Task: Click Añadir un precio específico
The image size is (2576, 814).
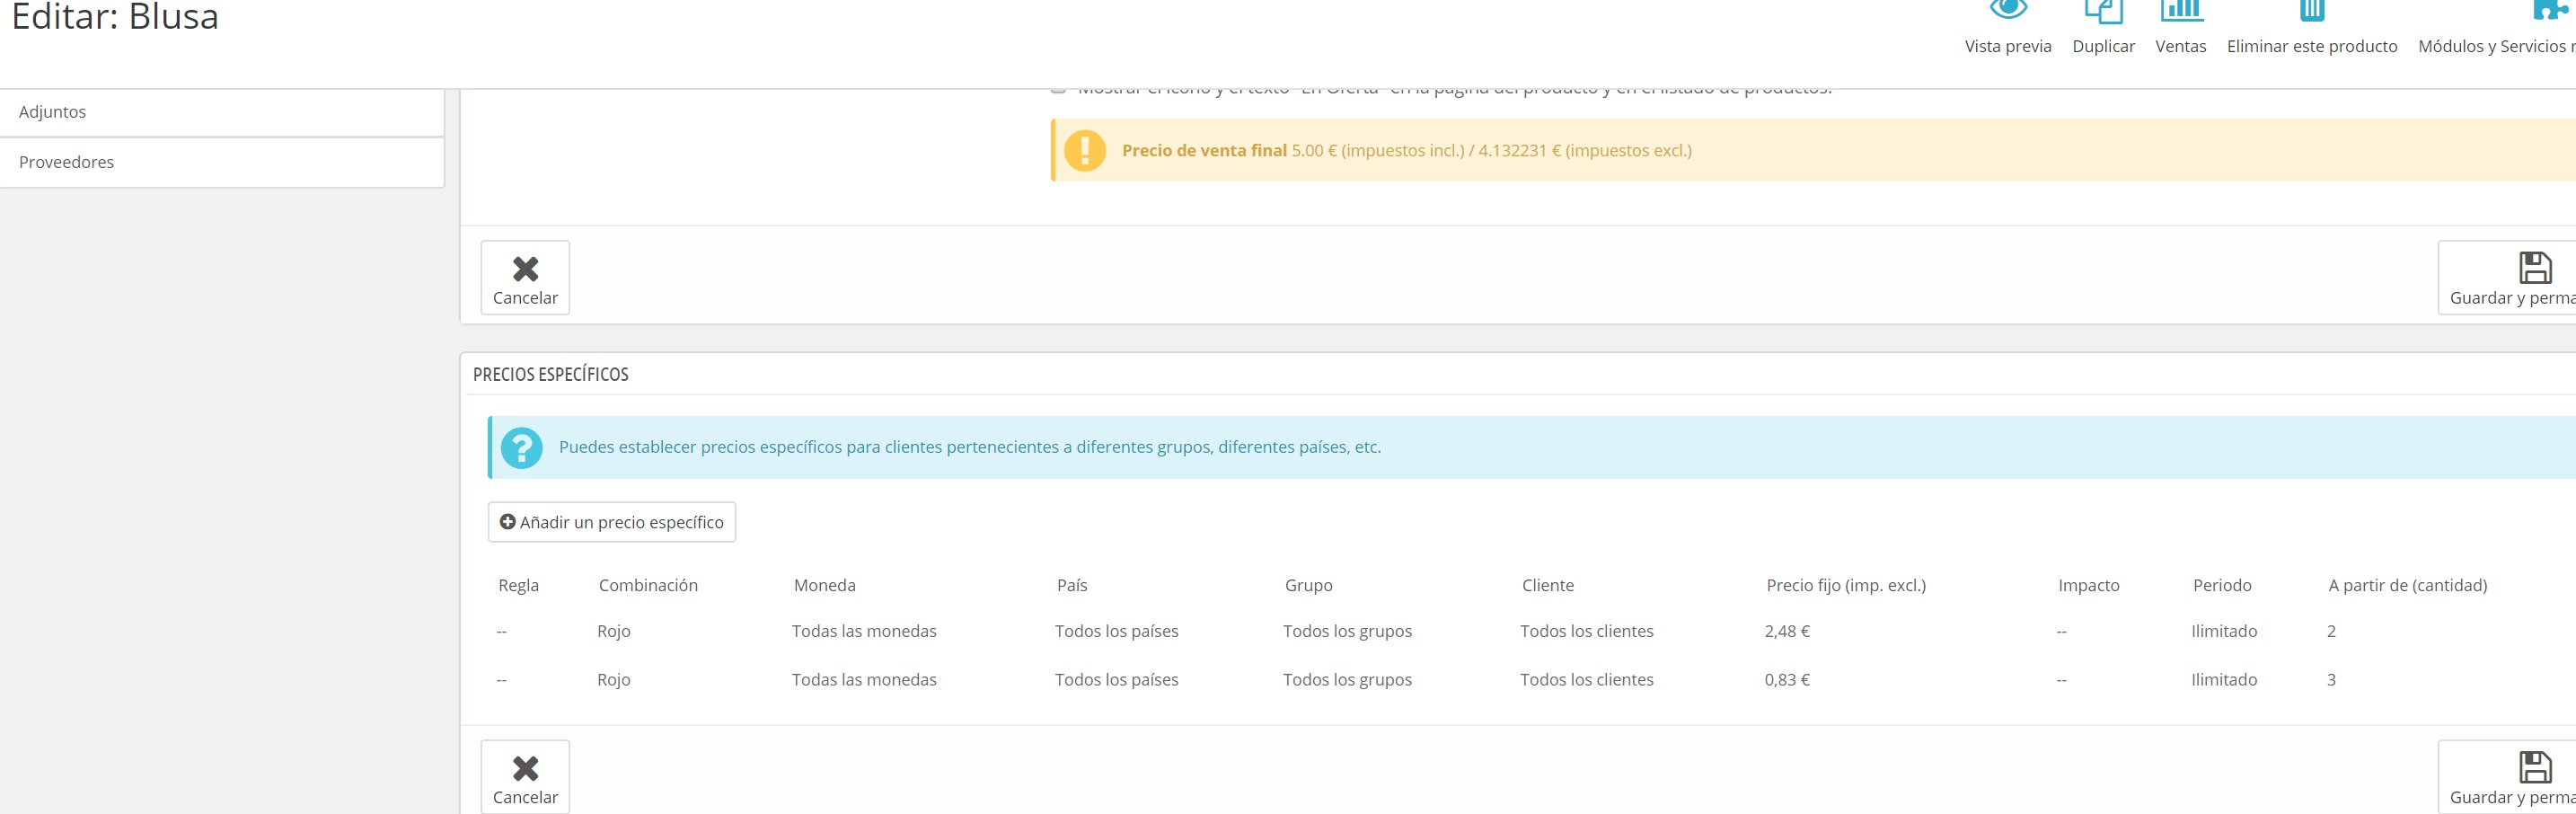Action: [x=612, y=522]
